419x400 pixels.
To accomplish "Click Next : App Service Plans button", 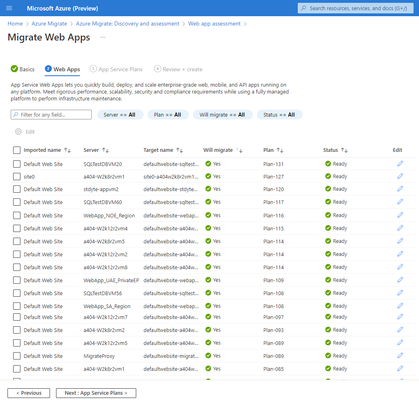I will tap(96, 393).
